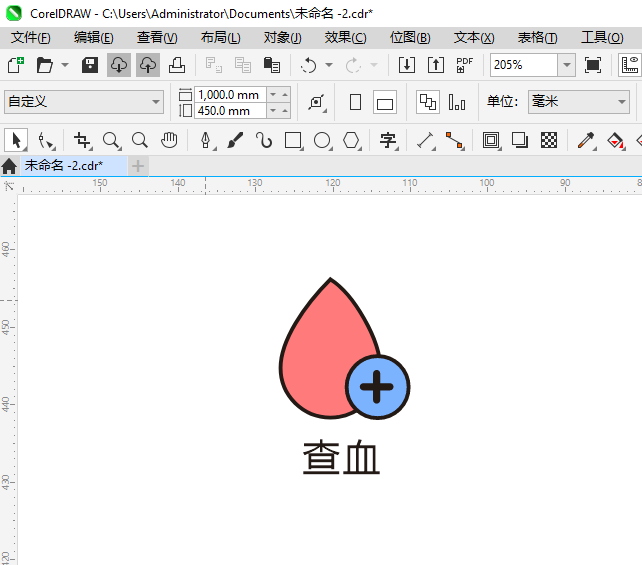
Task: Open a file with folder icon
Action: click(44, 65)
